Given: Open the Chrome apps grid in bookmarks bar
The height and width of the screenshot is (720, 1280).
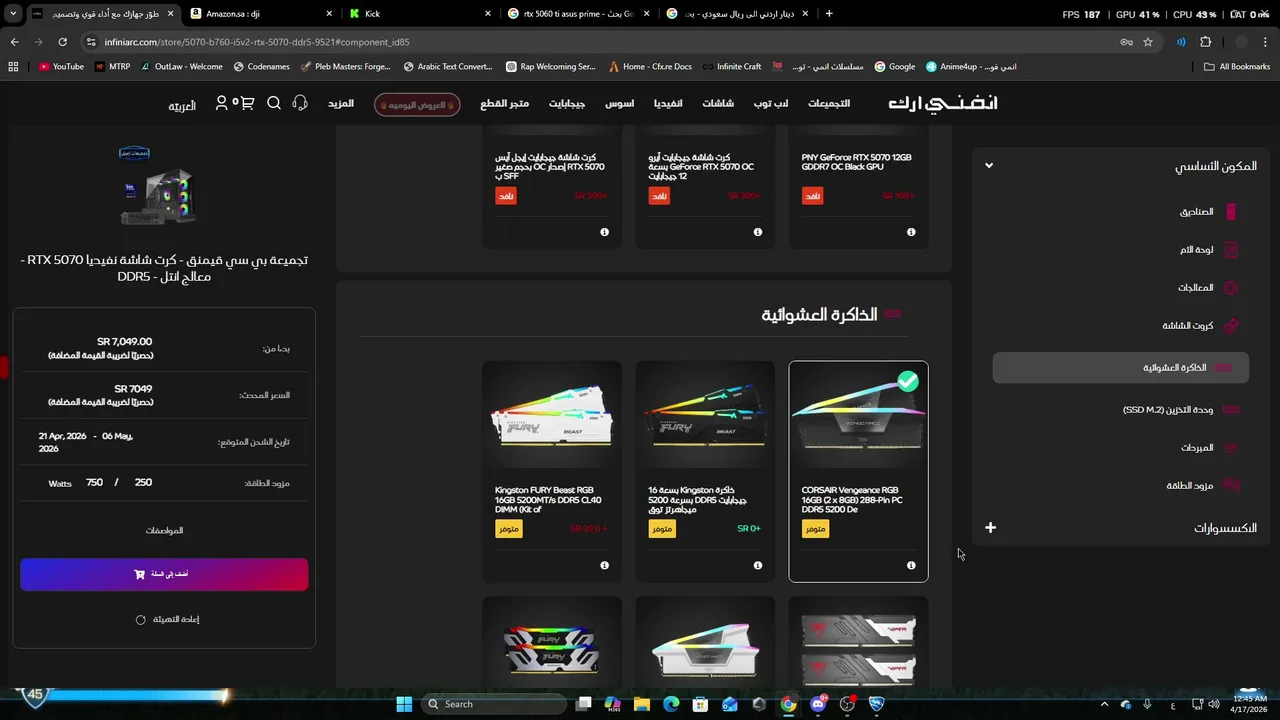Looking at the screenshot, I should click(13, 67).
